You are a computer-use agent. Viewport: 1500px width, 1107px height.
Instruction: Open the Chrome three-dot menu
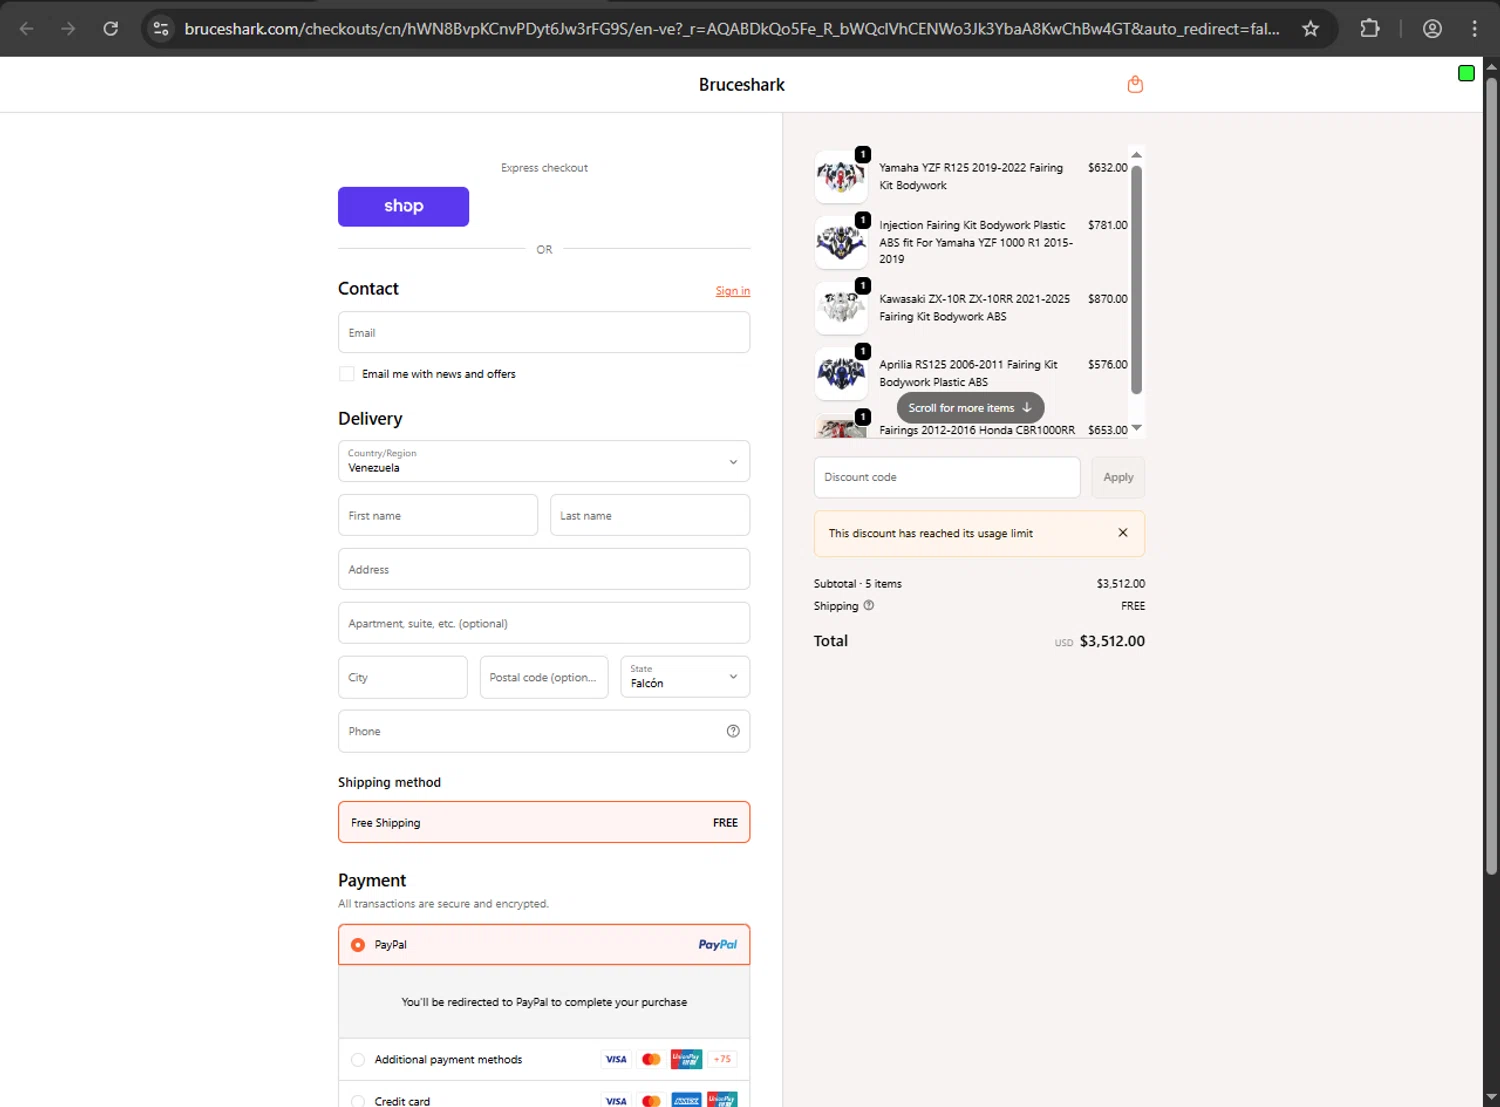coord(1474,29)
